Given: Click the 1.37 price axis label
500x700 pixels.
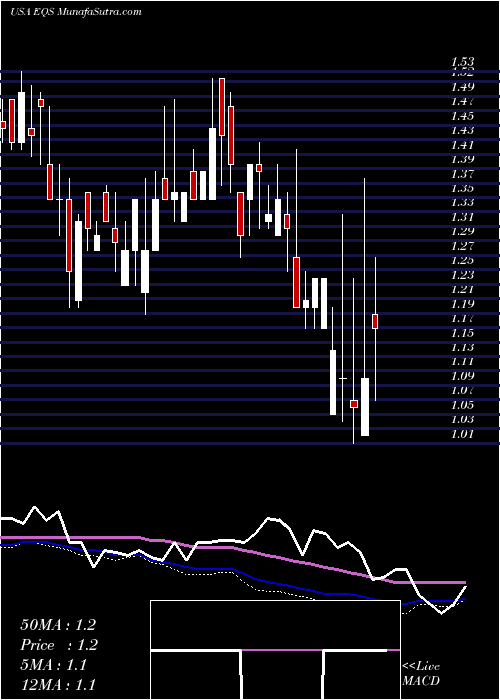Looking at the screenshot, I should pos(462,174).
